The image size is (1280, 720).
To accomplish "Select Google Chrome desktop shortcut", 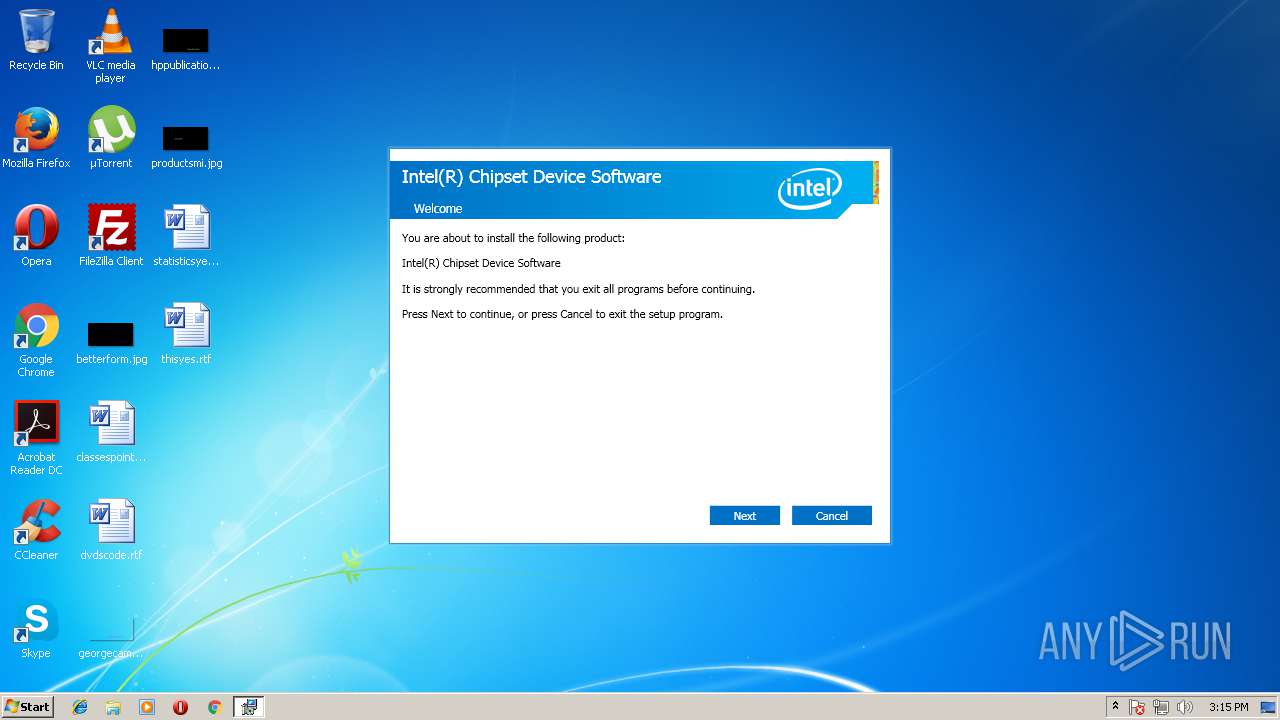I will tap(36, 340).
